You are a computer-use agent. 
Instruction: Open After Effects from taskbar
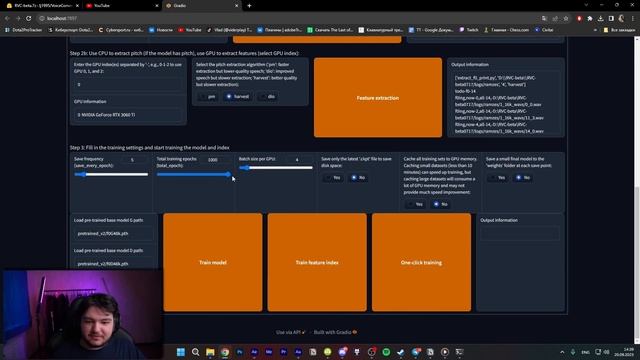pyautogui.click(x=254, y=352)
